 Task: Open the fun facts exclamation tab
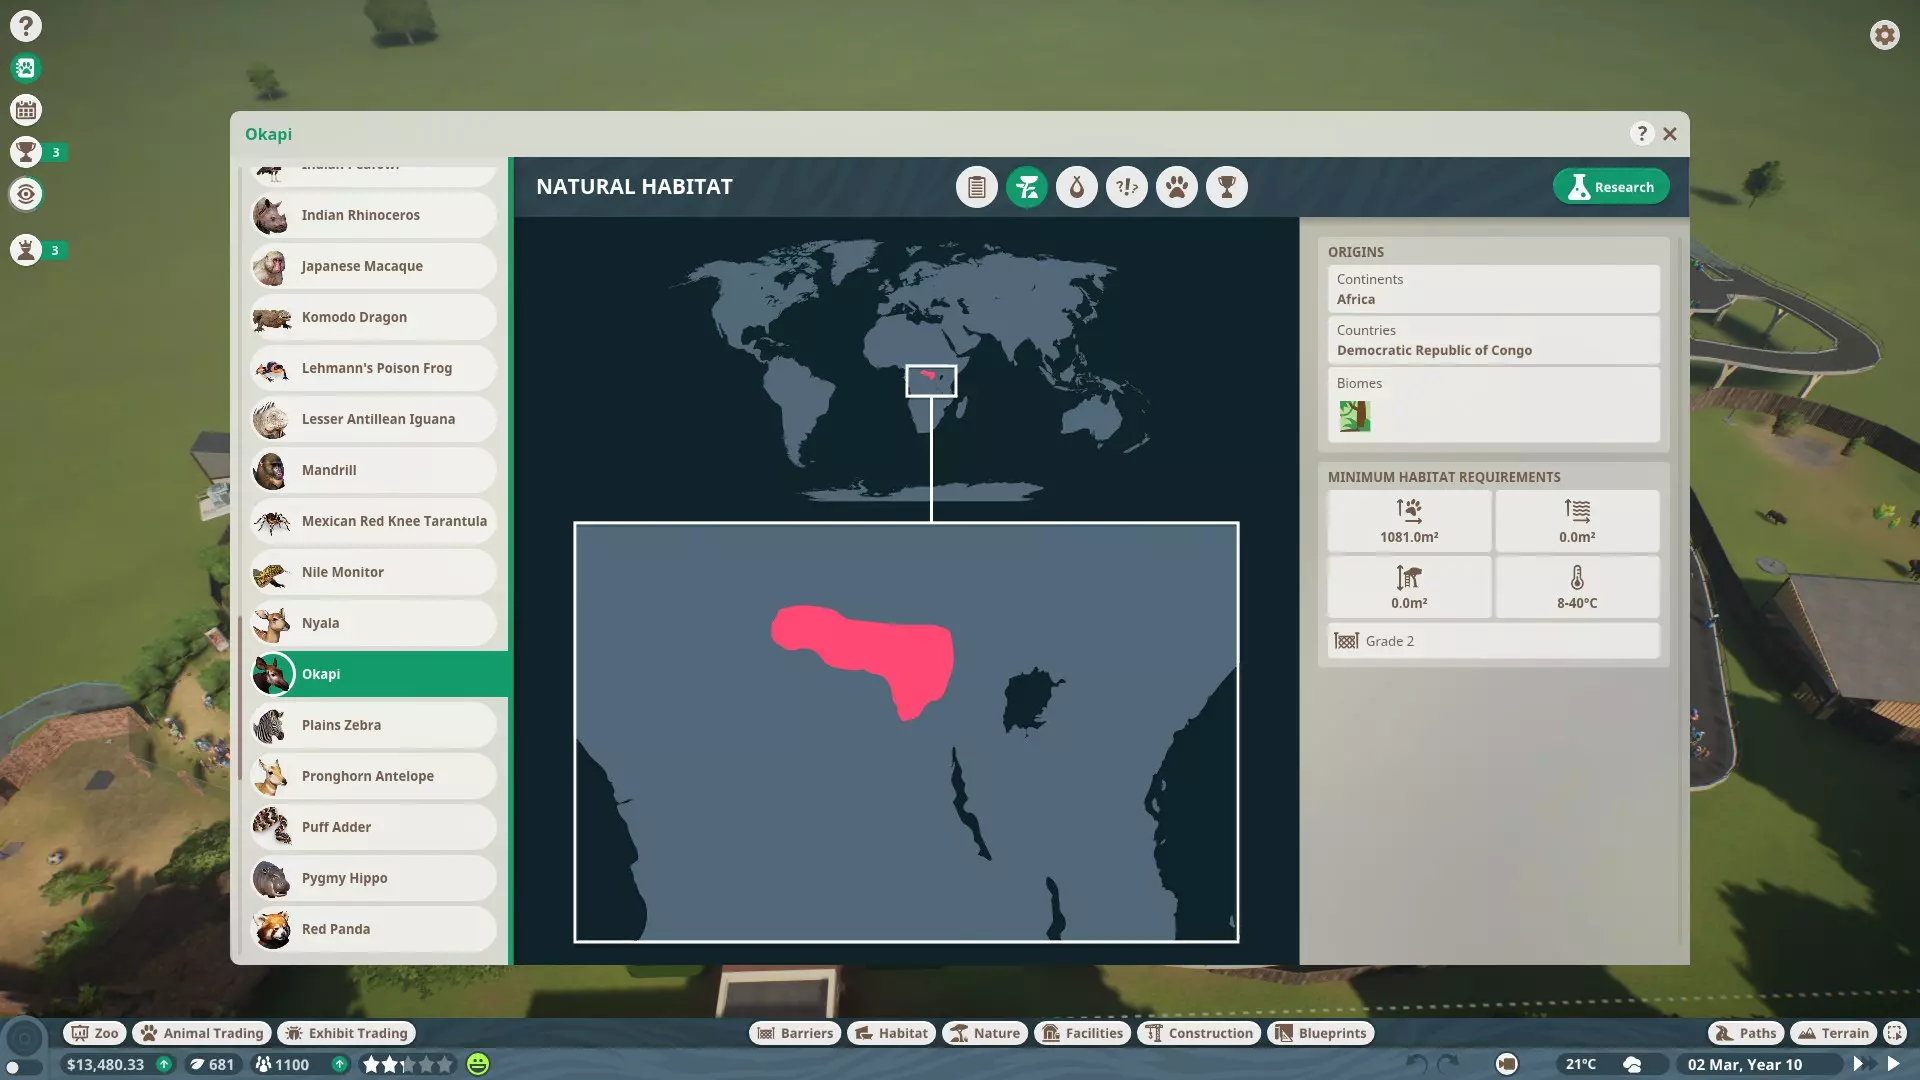click(1126, 187)
